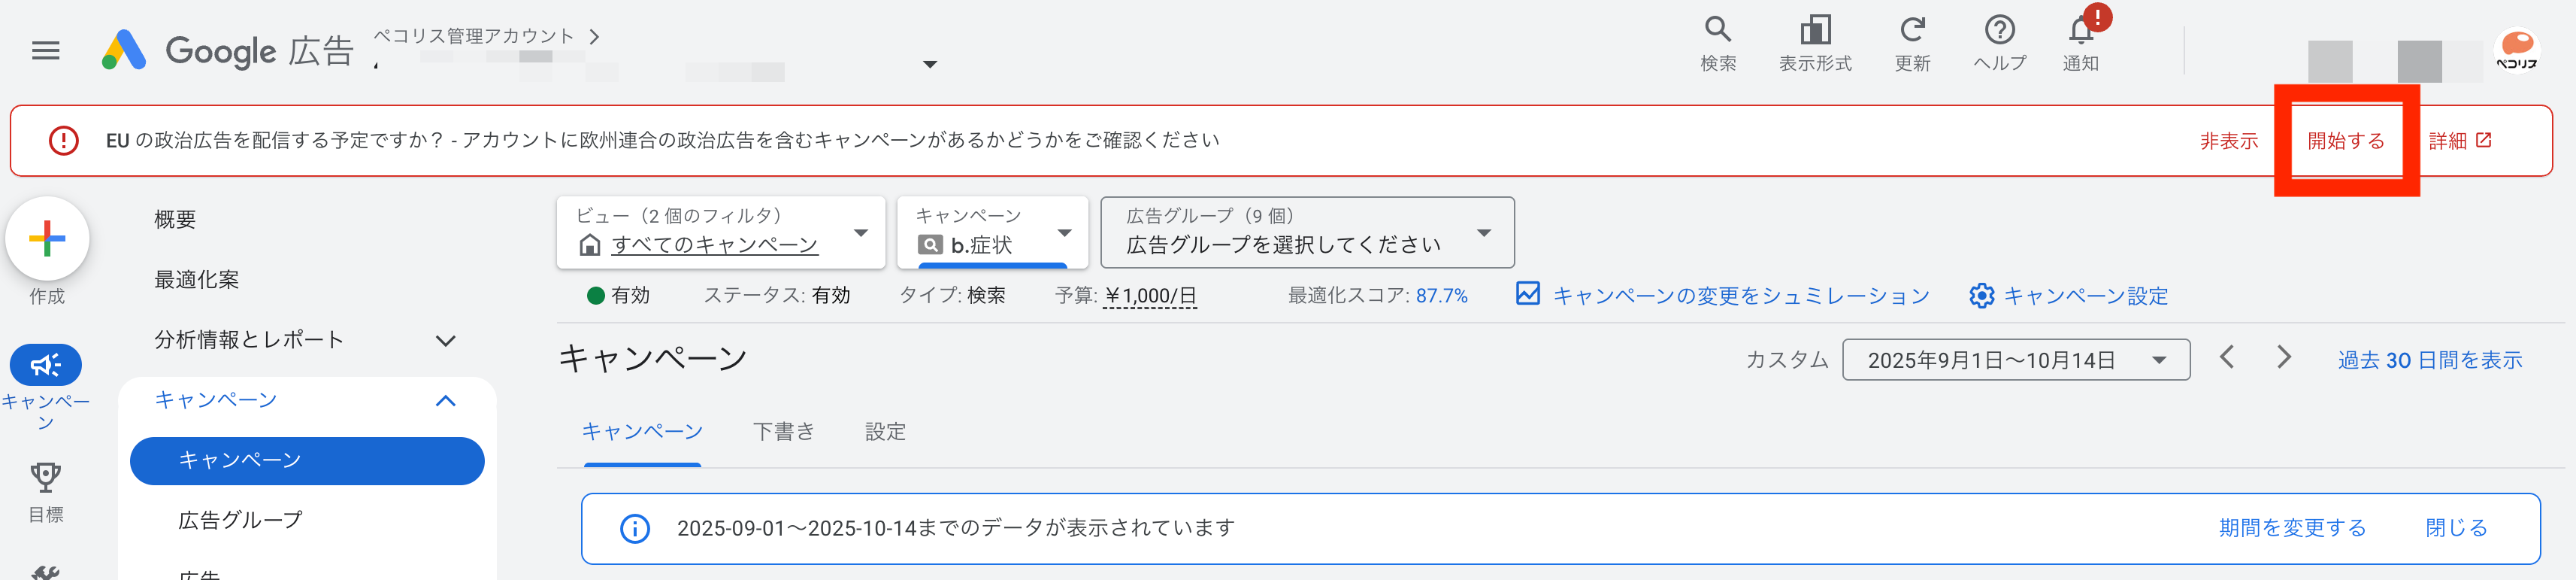Viewport: 2576px width, 580px height.
Task: Click 開始する in the EU banner
Action: (x=2345, y=141)
